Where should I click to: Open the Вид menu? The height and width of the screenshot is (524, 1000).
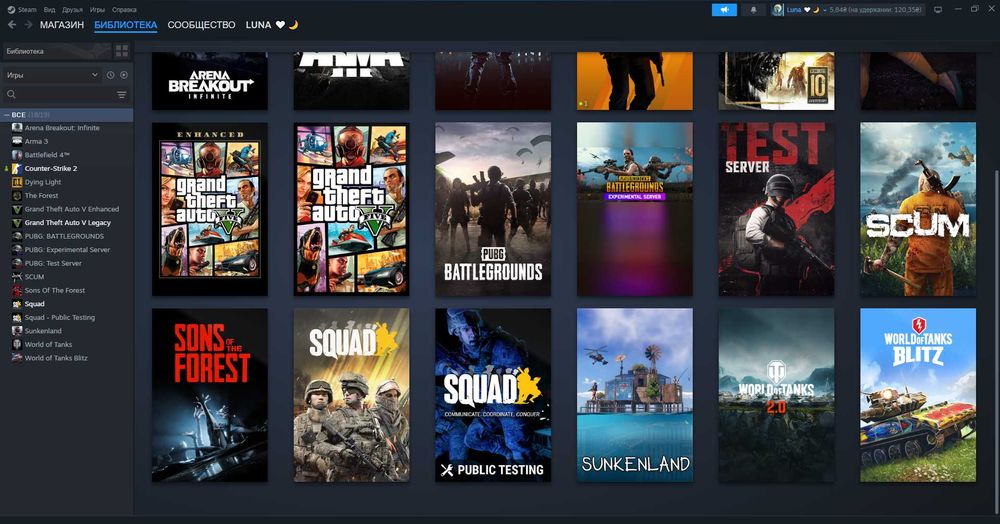(x=49, y=10)
